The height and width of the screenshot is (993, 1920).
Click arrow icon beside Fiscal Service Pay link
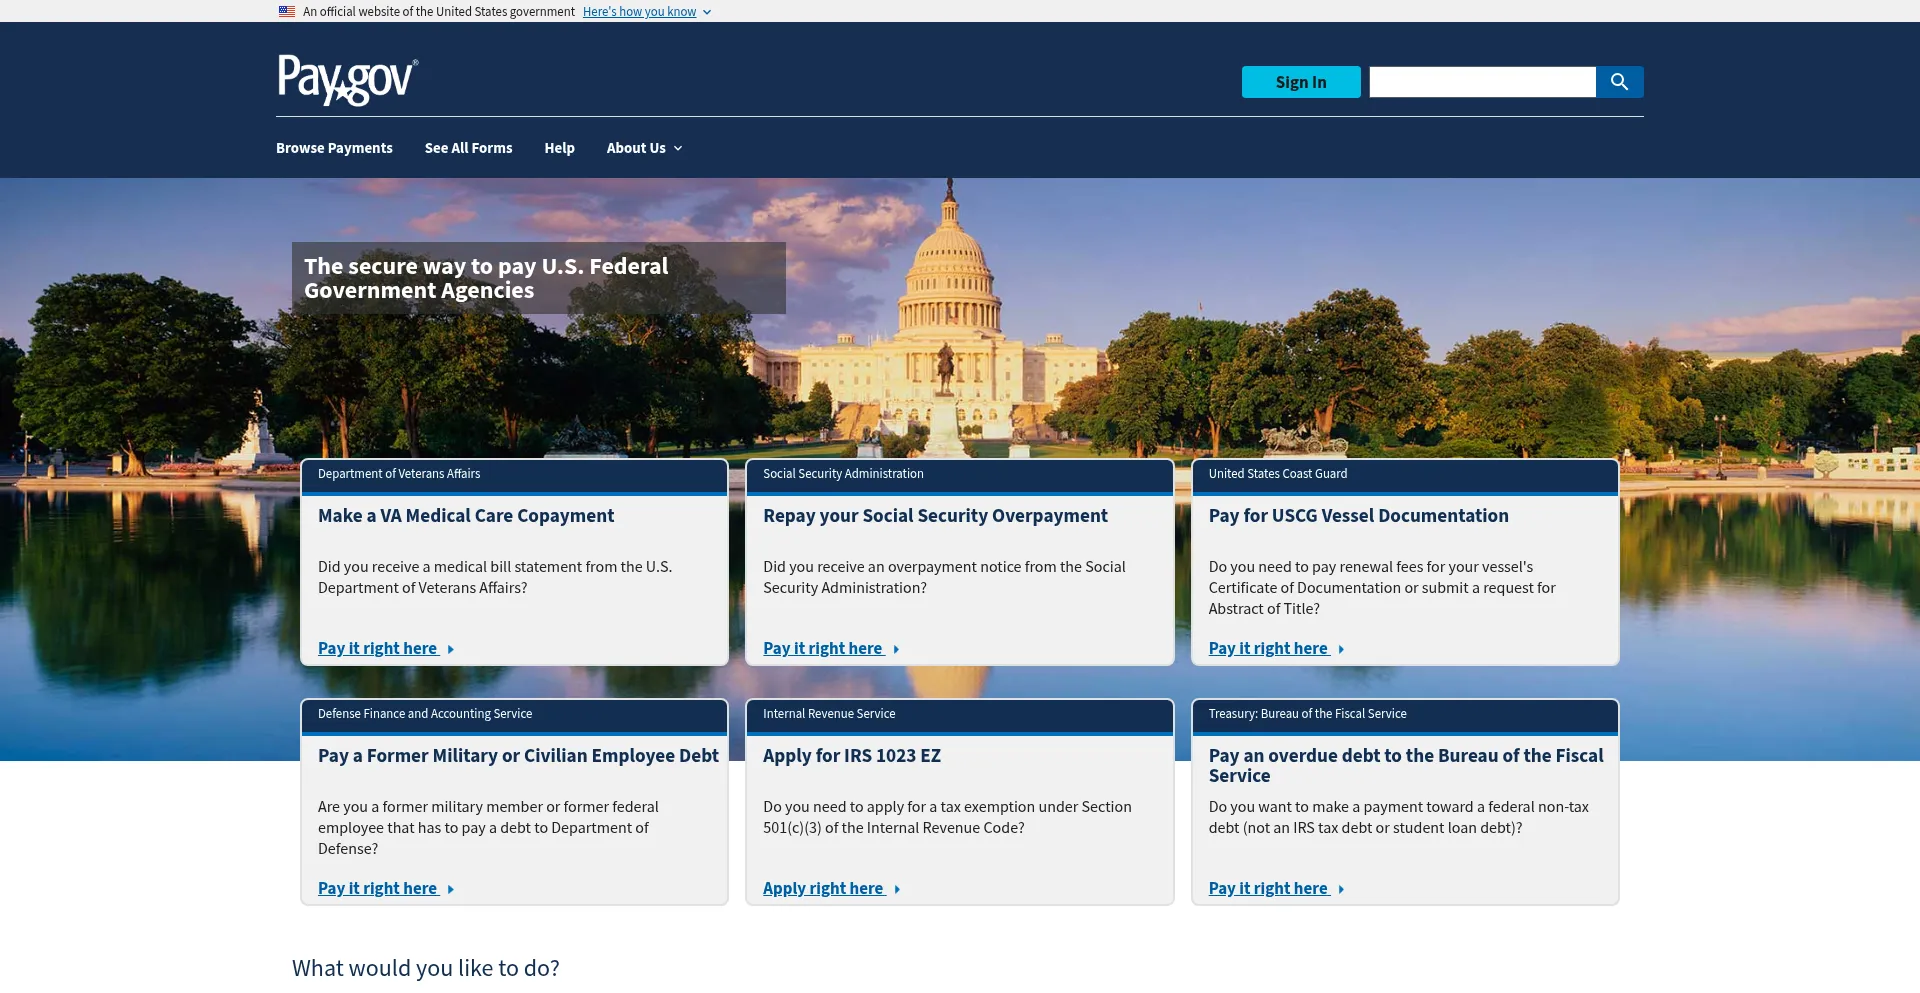coord(1341,890)
